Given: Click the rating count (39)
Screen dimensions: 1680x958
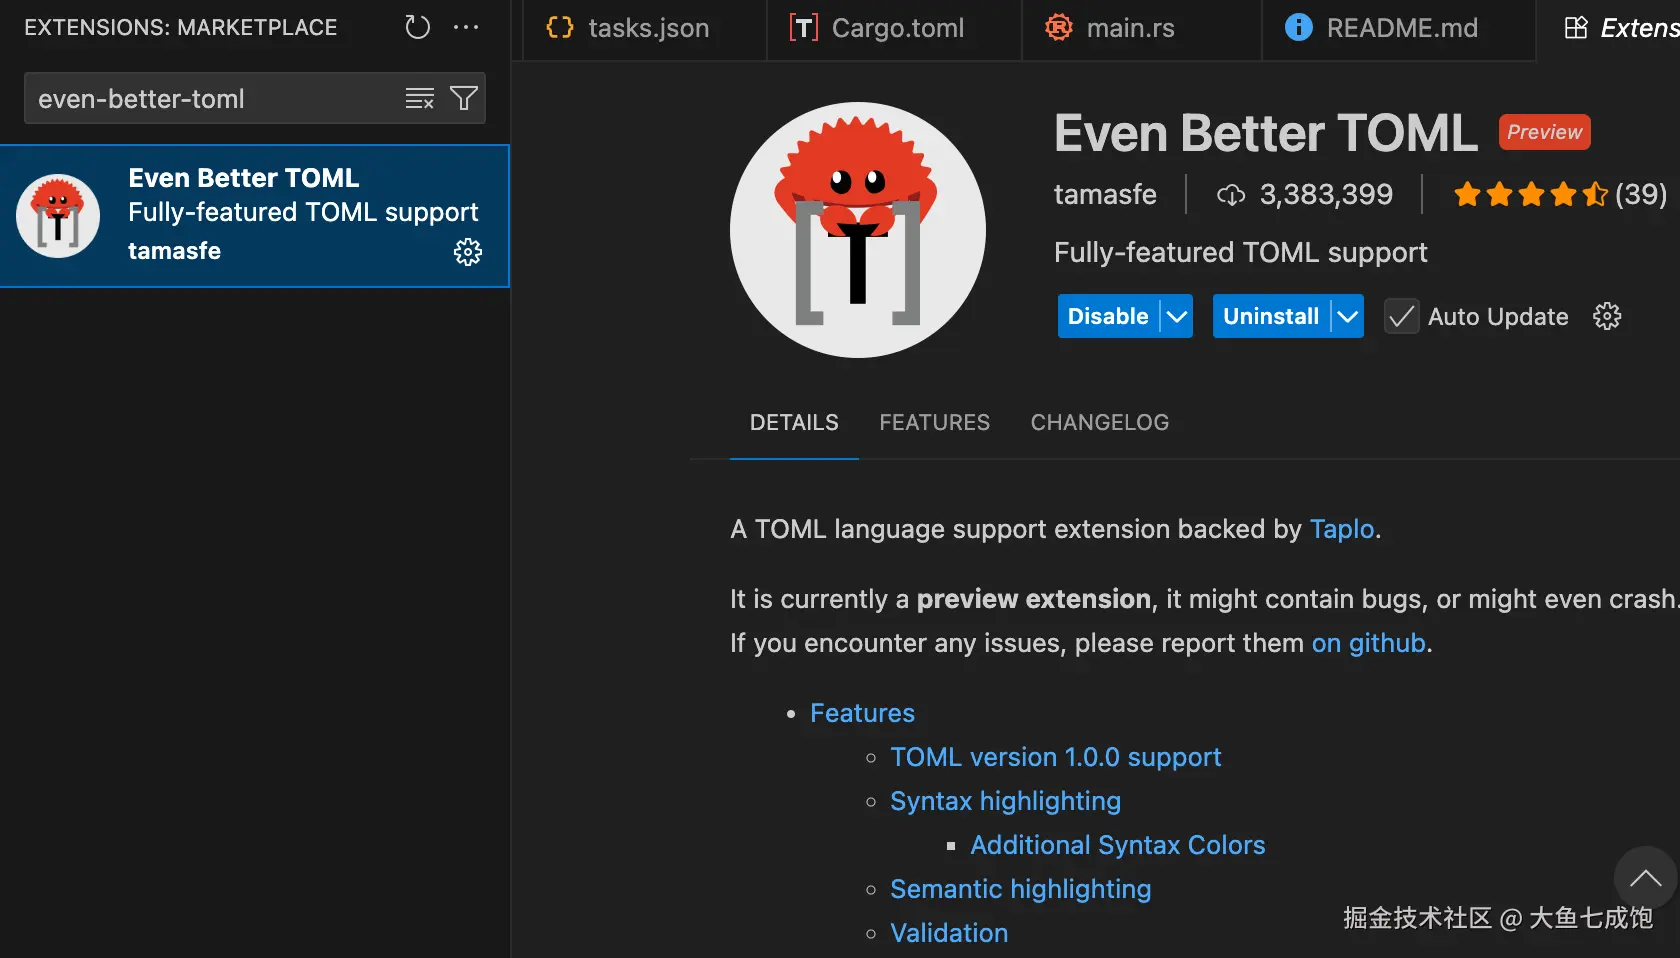Looking at the screenshot, I should [1641, 194].
